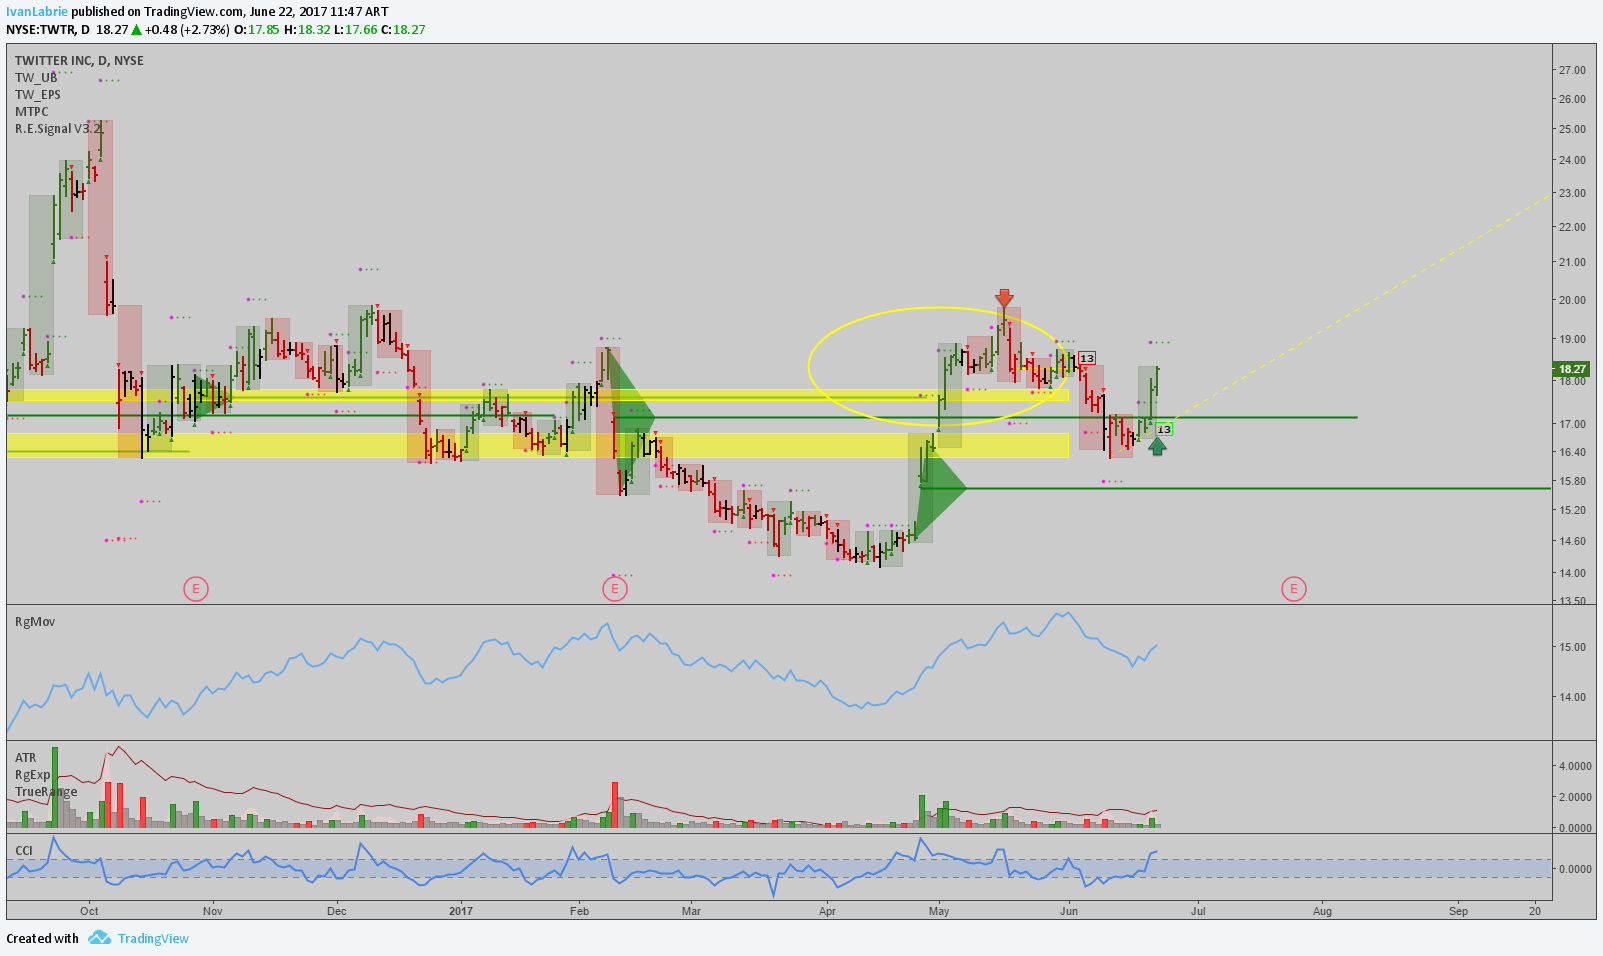Screen dimensions: 1603x956
Task: Select the TrueRange indicator label
Action: tap(46, 792)
